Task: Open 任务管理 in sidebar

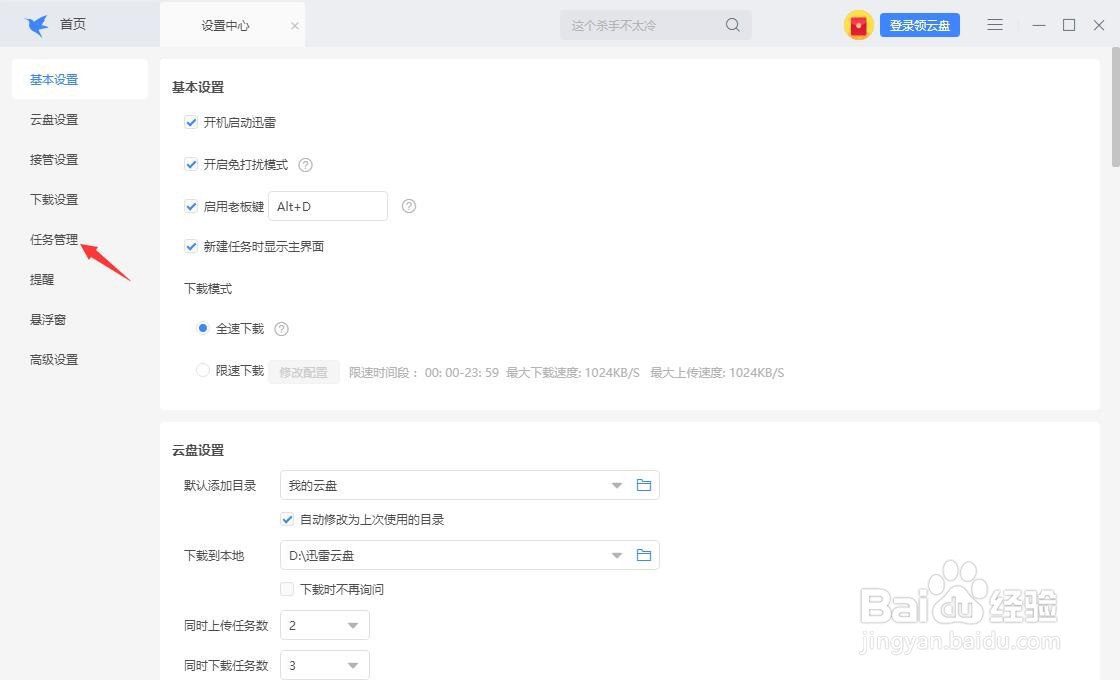Action: point(54,240)
